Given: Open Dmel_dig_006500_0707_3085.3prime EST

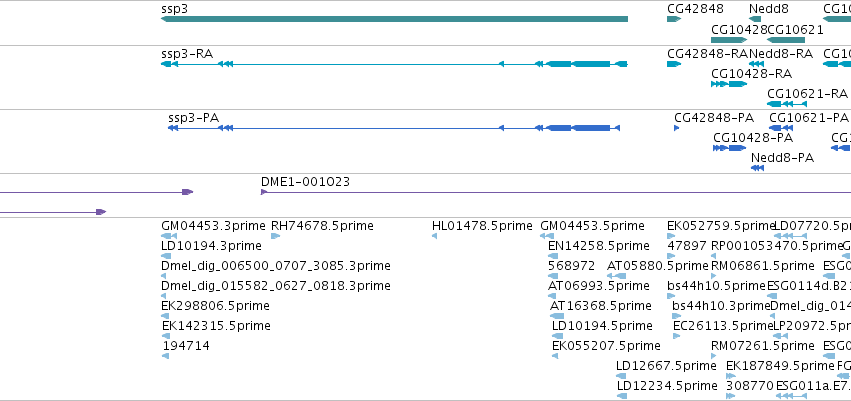Looking at the screenshot, I should tap(276, 266).
